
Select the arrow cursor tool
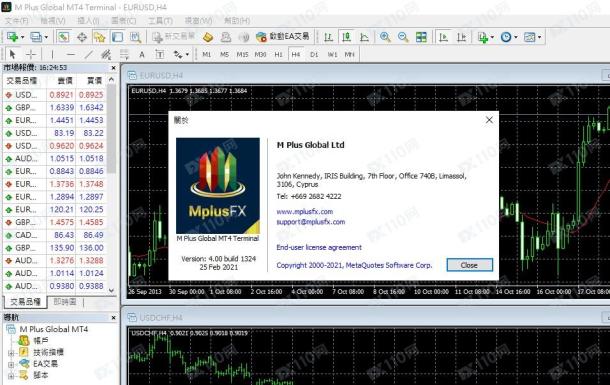[12, 54]
